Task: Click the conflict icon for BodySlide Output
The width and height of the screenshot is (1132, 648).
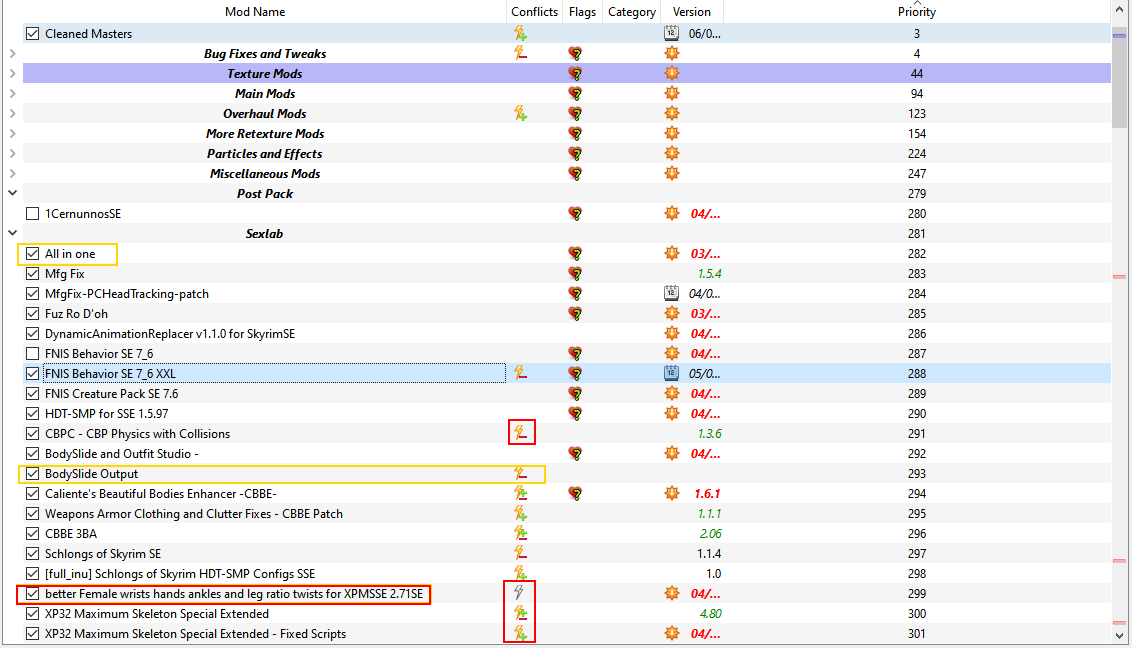Action: 520,473
